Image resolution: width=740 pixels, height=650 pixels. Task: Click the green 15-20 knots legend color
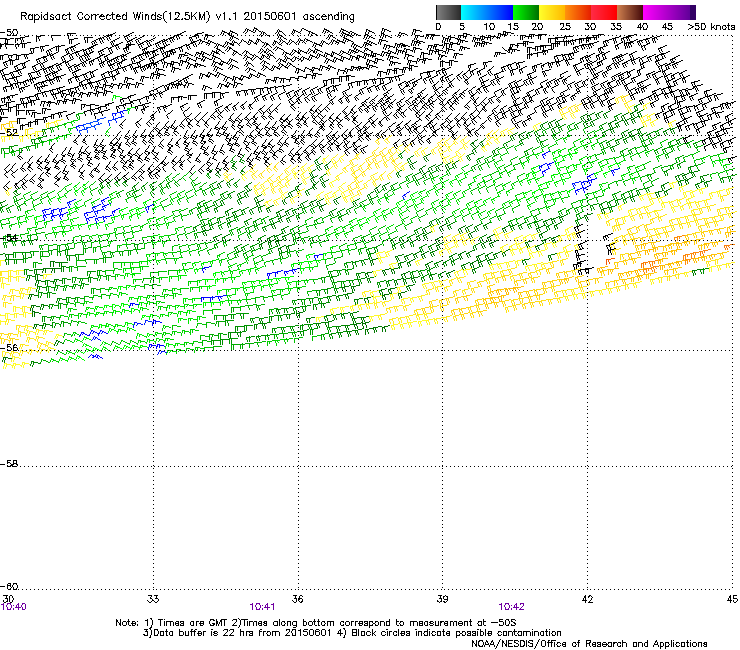pyautogui.click(x=526, y=12)
